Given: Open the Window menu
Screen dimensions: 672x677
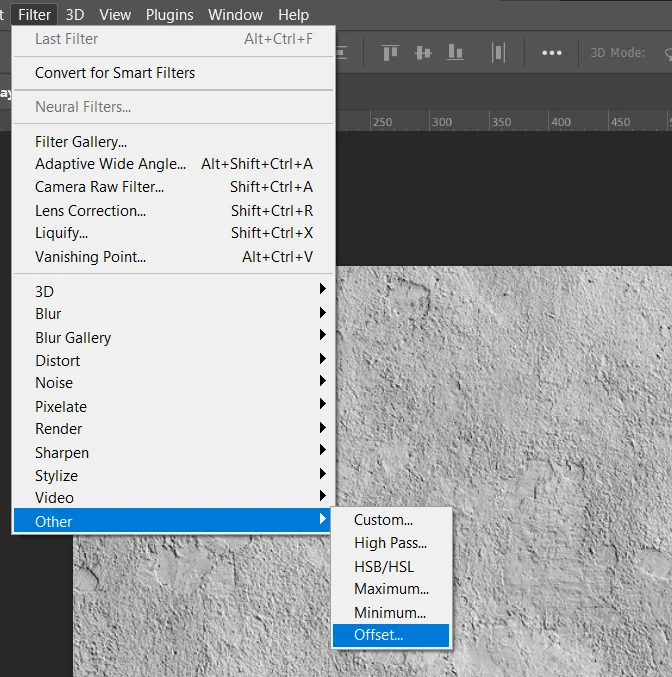Looking at the screenshot, I should click(x=235, y=15).
